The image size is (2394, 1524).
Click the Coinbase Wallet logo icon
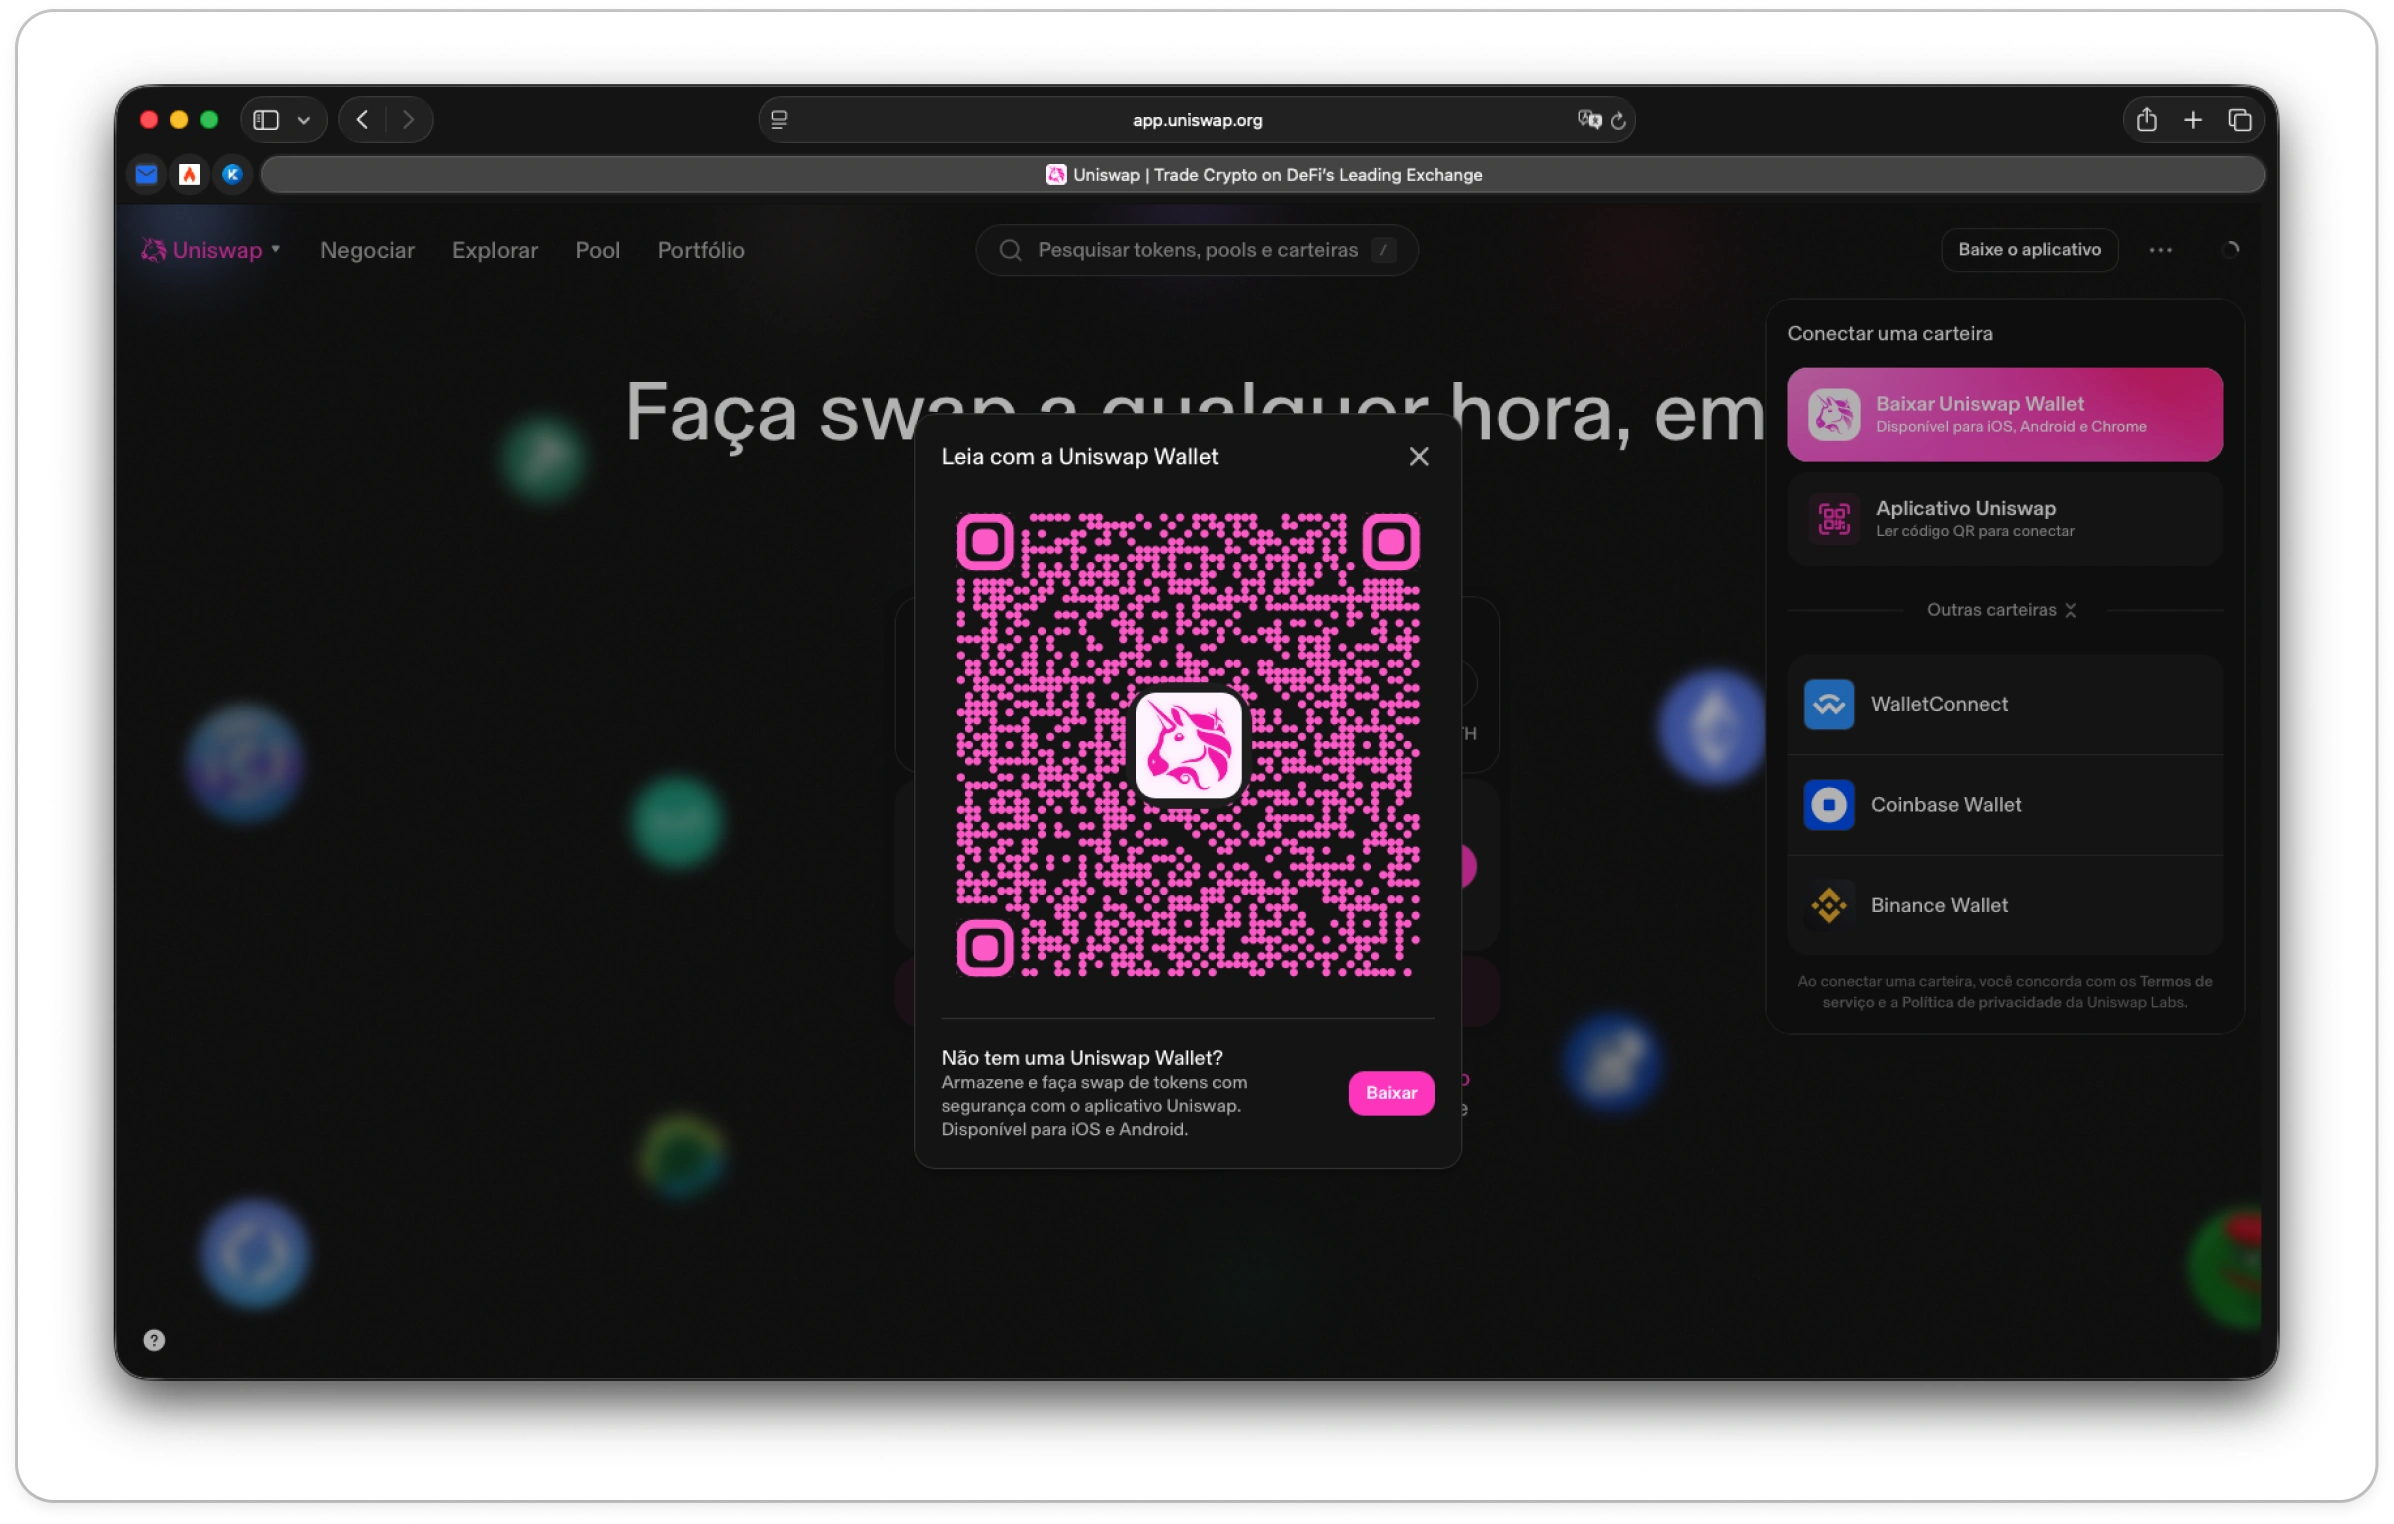[x=1828, y=805]
